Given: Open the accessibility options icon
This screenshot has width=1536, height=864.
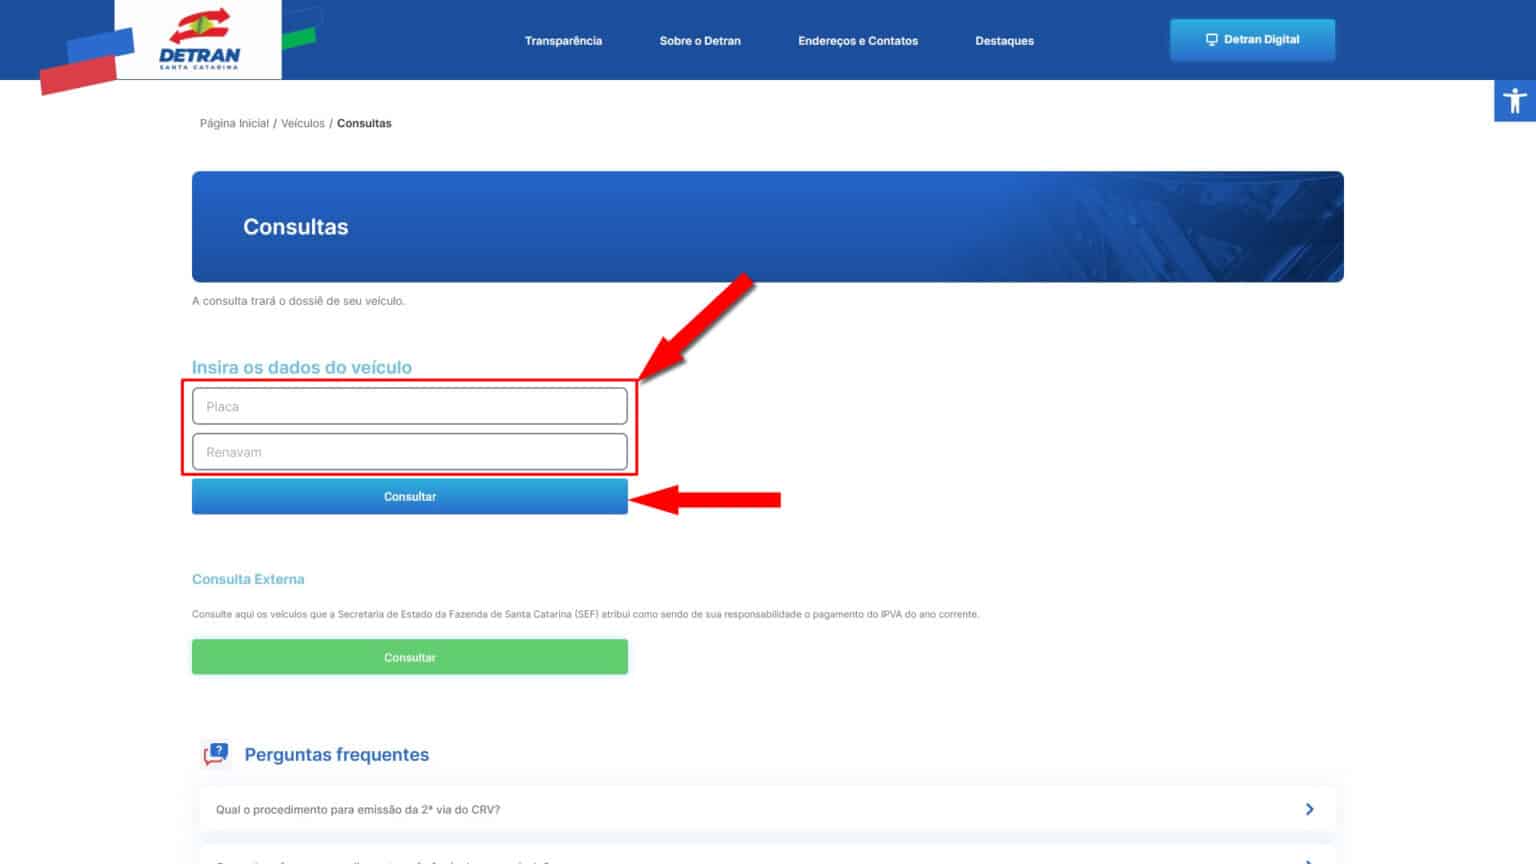Looking at the screenshot, I should click(1514, 100).
